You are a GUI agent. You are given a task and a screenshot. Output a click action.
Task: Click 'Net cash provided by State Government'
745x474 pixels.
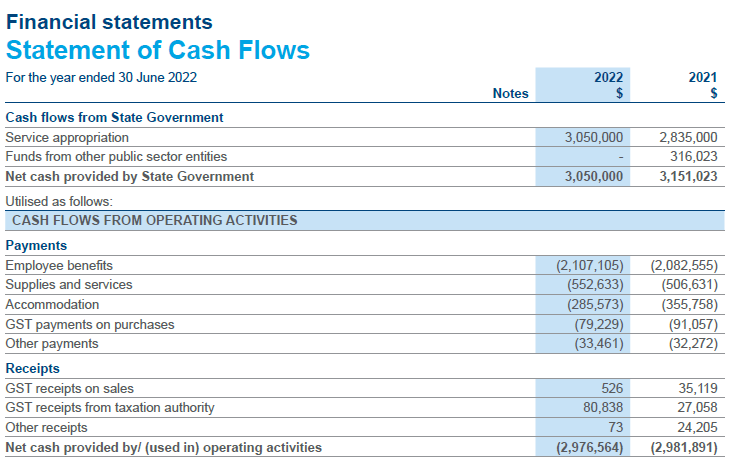coord(130,176)
